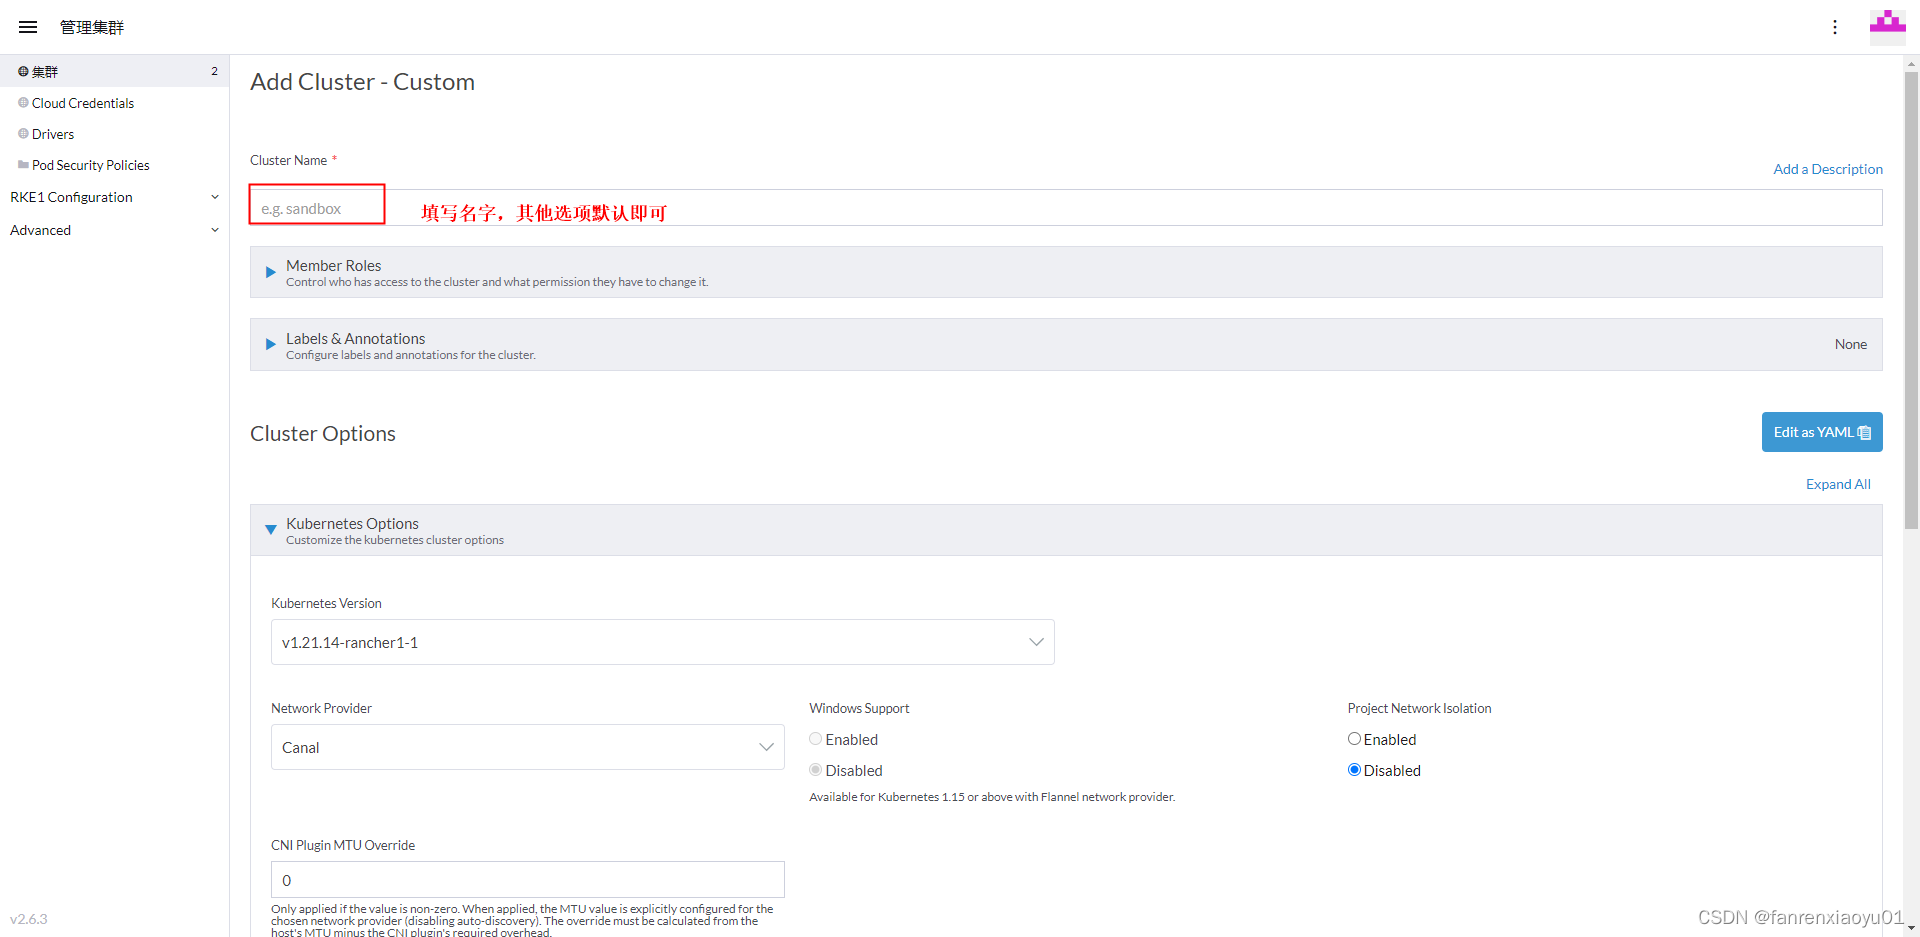Click the Add Cluster - Custom heading
Viewport: 1920px width, 937px height.
coord(362,82)
